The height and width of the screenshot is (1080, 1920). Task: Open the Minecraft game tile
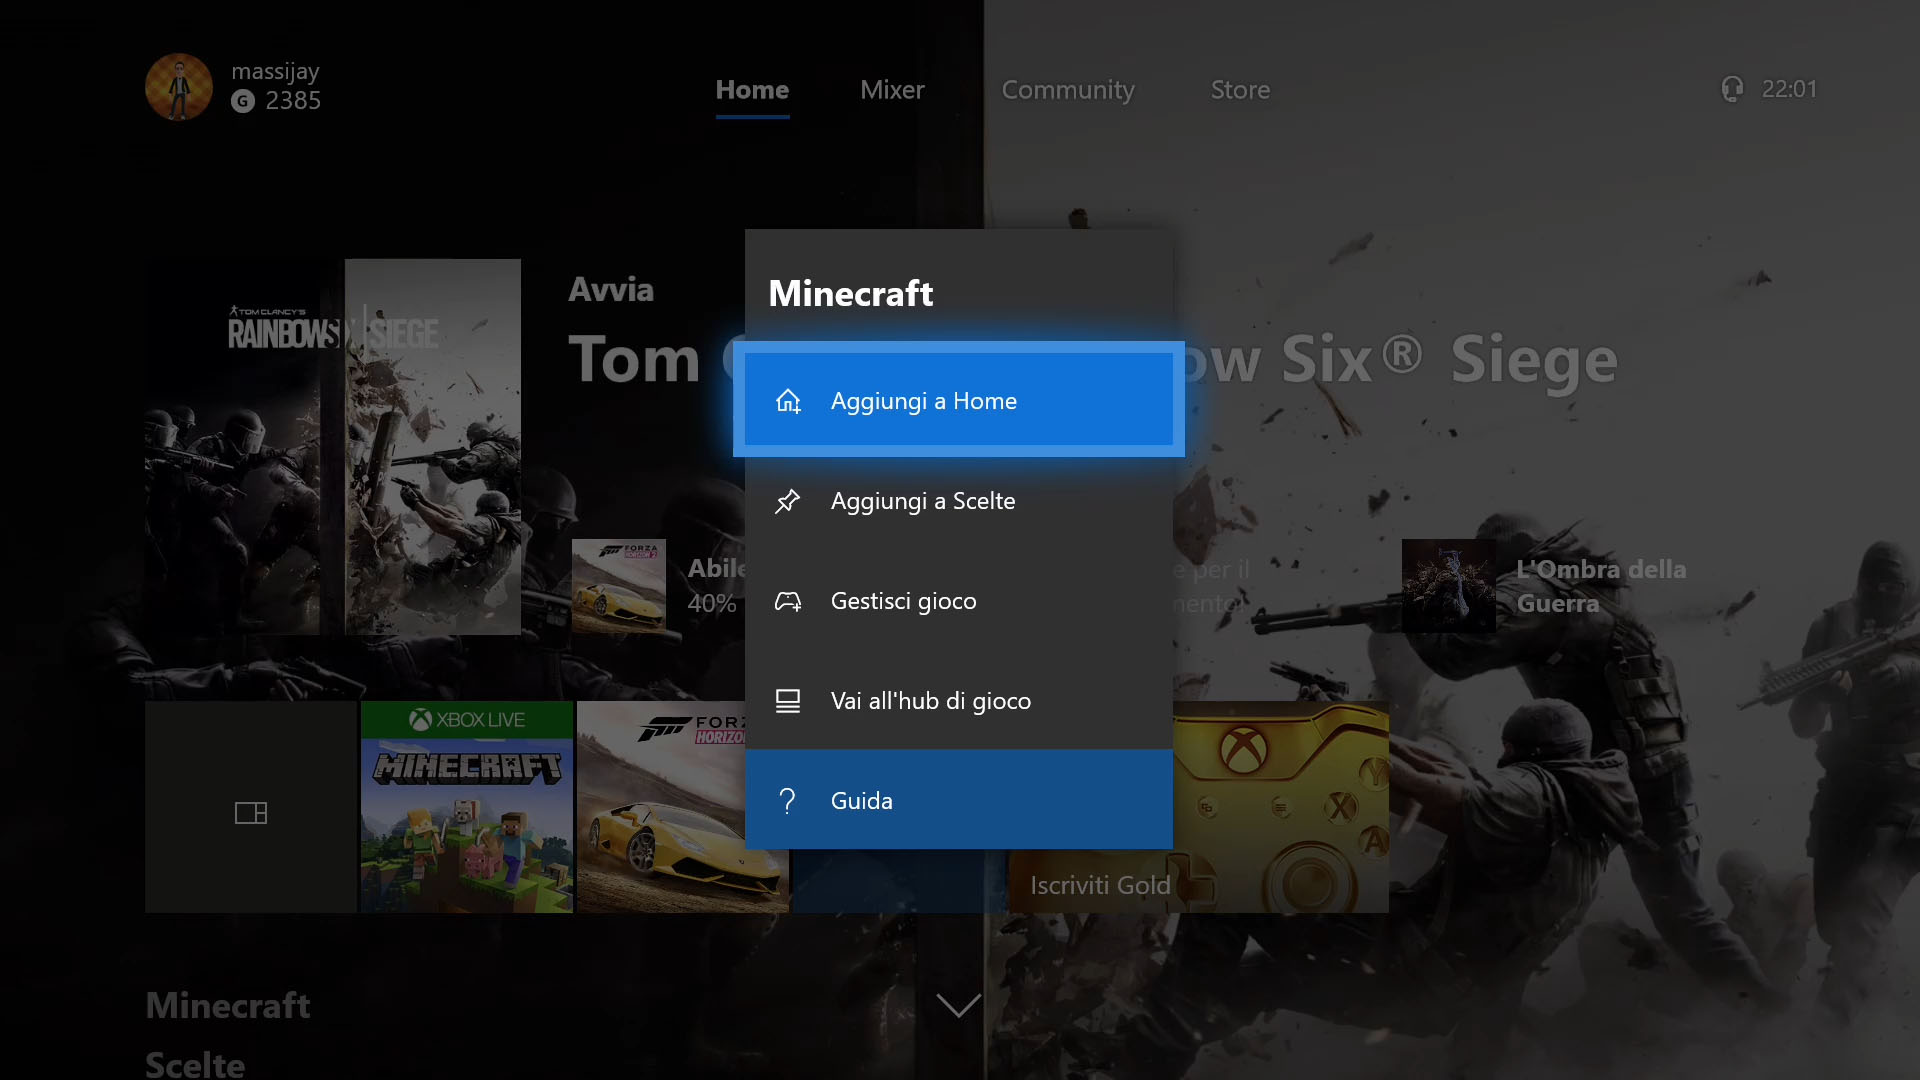click(467, 807)
